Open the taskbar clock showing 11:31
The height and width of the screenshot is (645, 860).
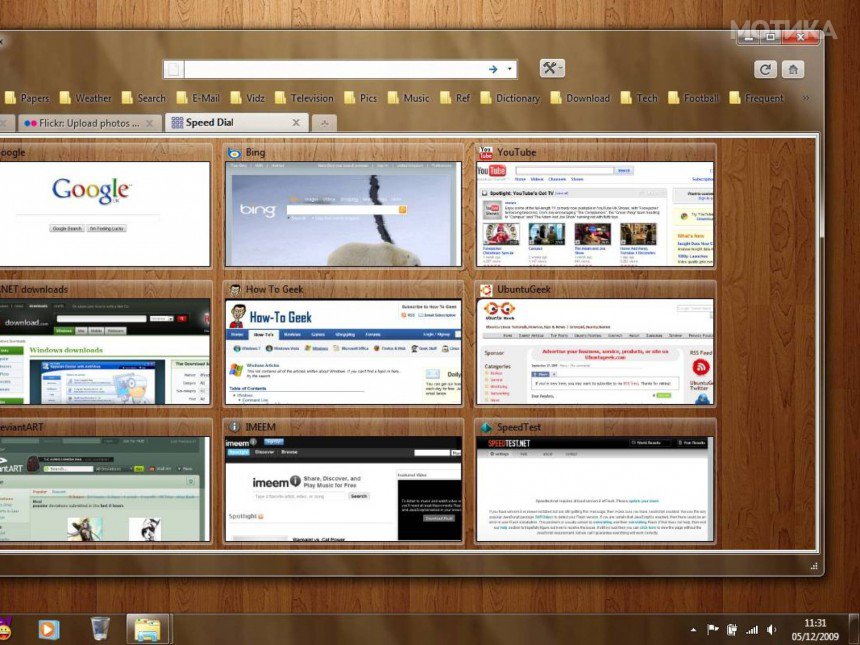pyautogui.click(x=815, y=630)
